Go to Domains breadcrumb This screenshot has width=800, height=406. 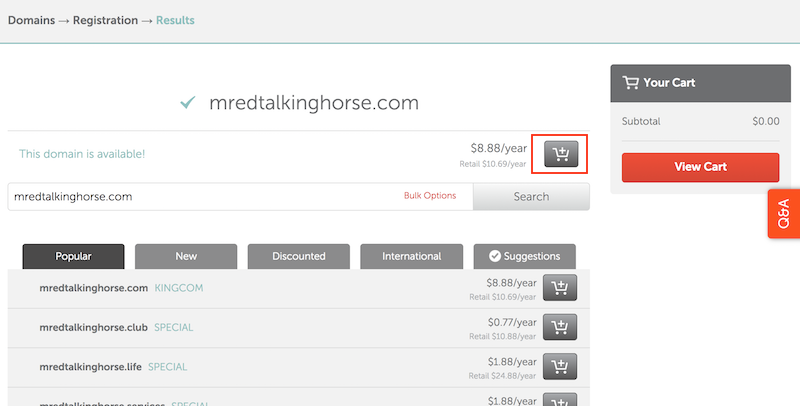click(x=31, y=20)
